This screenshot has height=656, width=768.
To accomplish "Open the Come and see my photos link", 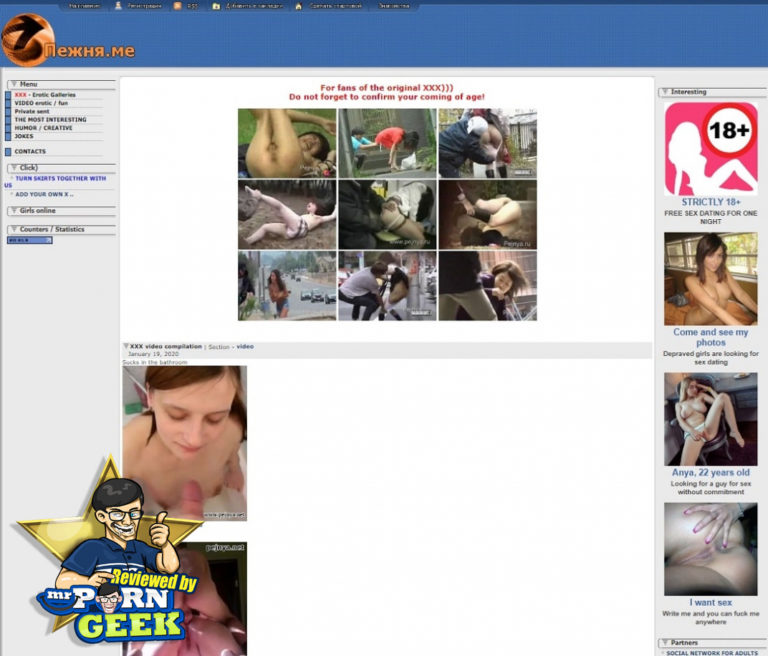I will click(x=711, y=337).
